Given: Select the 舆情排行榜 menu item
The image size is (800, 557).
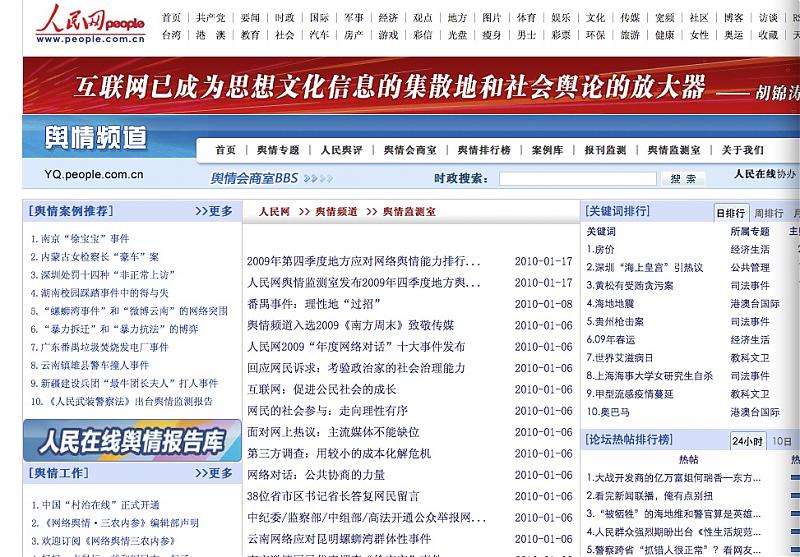Looking at the screenshot, I should click(484, 150).
